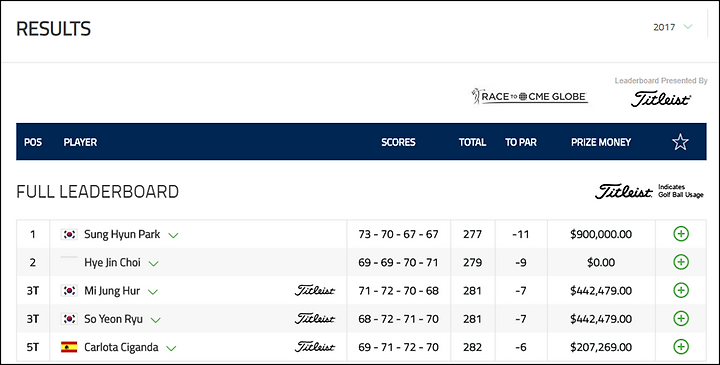The width and height of the screenshot is (720, 365).
Task: Expand Hye Jin Choi row chevron
Action: (x=153, y=264)
